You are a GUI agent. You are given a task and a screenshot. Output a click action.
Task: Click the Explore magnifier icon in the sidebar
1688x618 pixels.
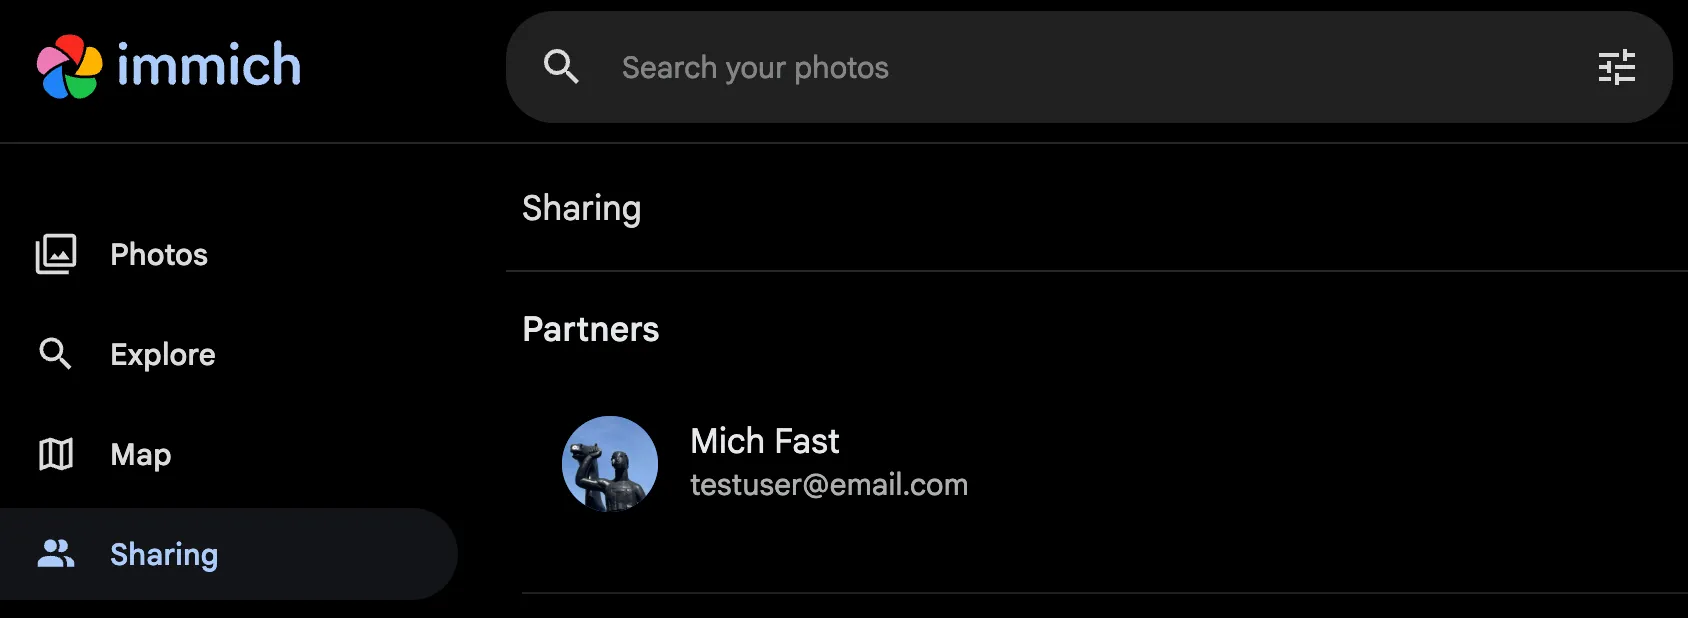(x=55, y=354)
